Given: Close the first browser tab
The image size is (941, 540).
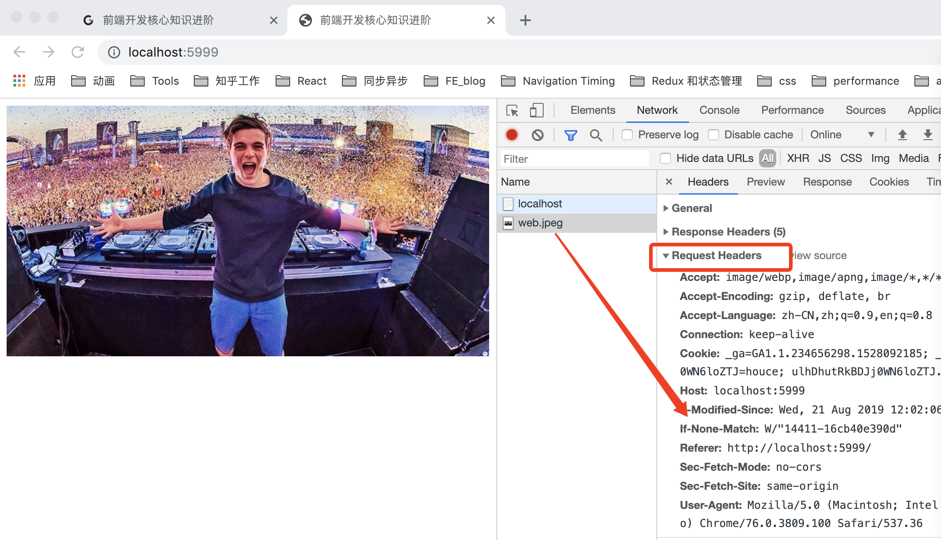Looking at the screenshot, I should pyautogui.click(x=274, y=20).
